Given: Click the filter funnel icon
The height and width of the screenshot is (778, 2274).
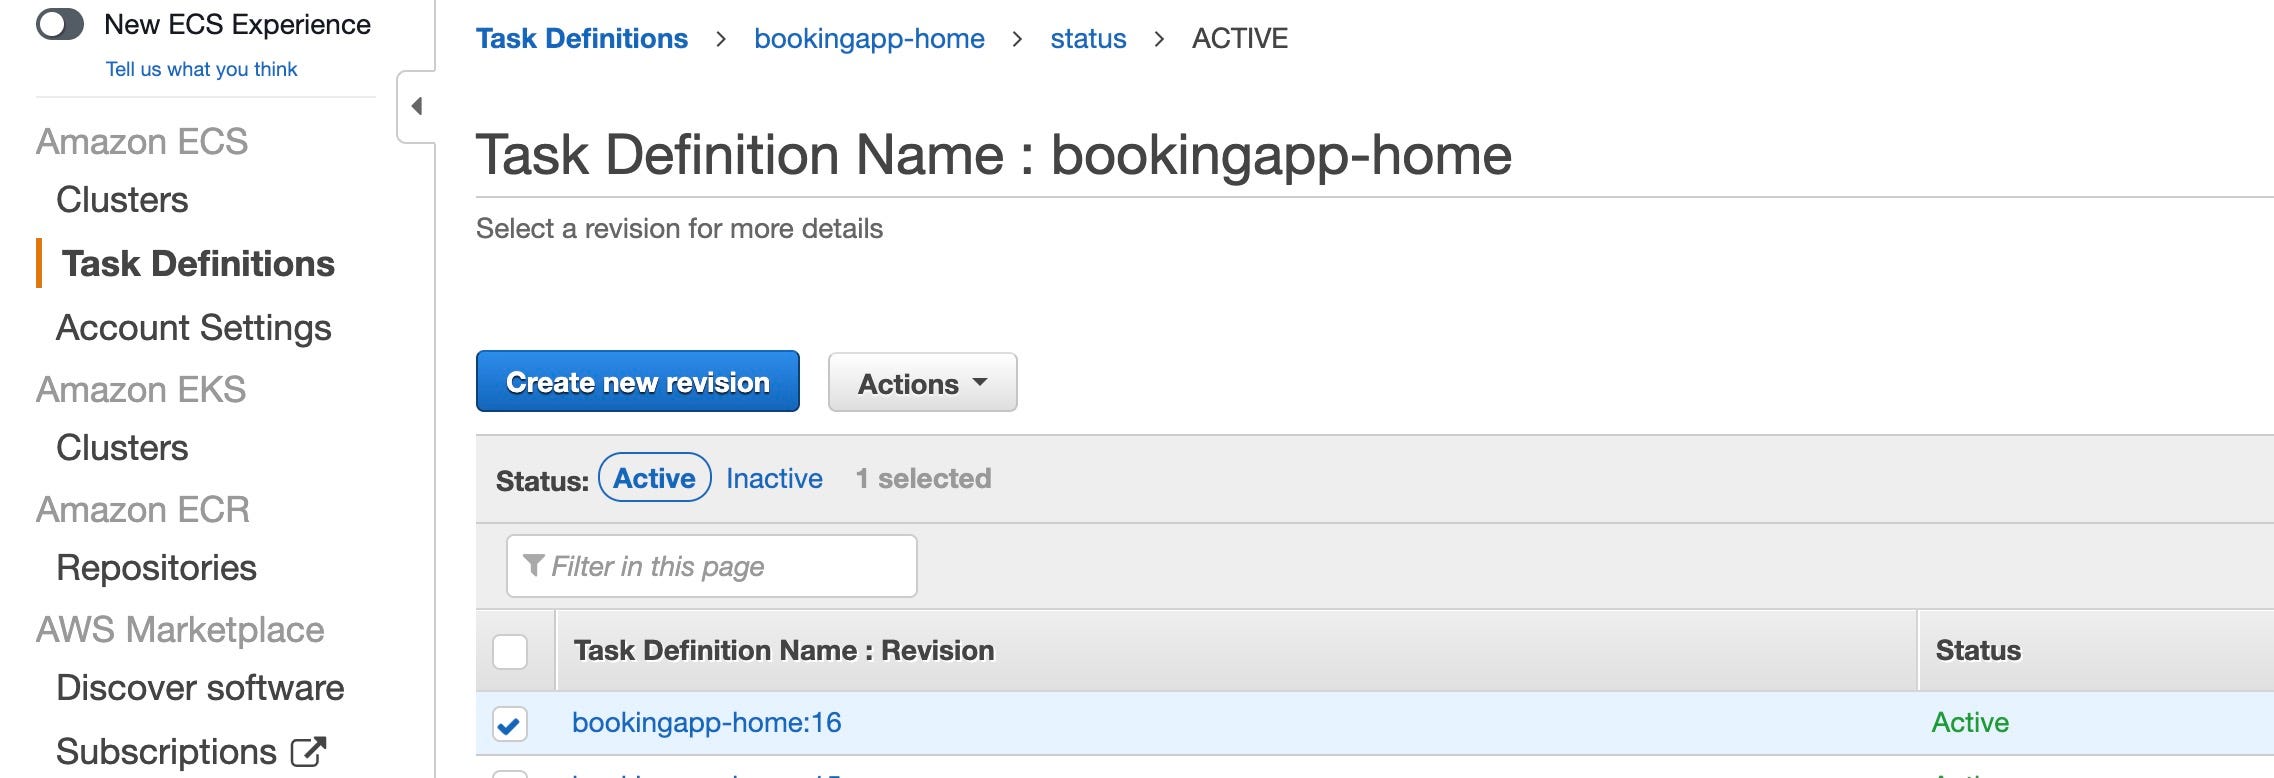Looking at the screenshot, I should tap(534, 566).
